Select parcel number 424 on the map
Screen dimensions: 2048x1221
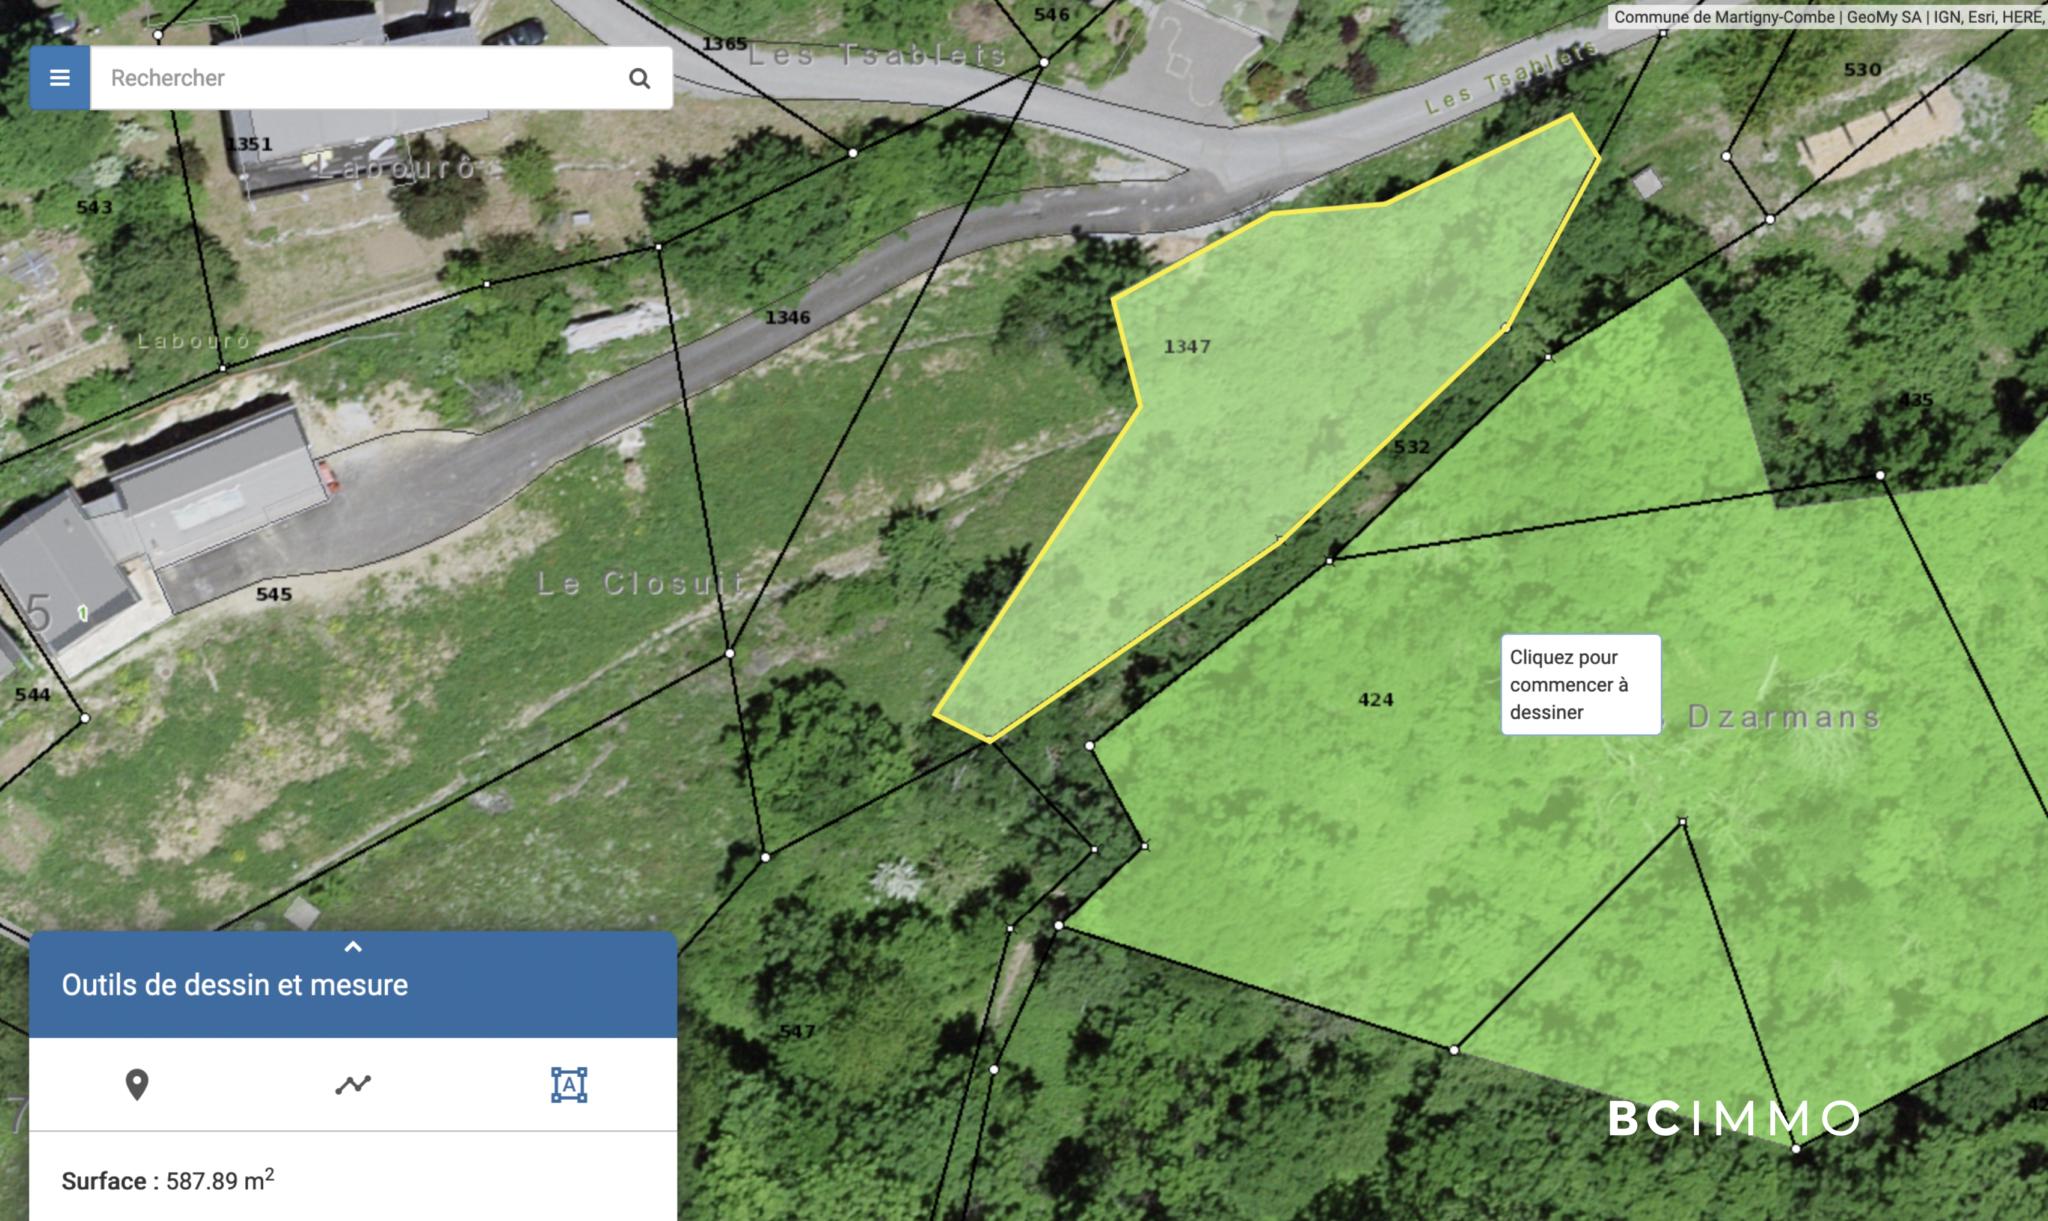pyautogui.click(x=1375, y=700)
